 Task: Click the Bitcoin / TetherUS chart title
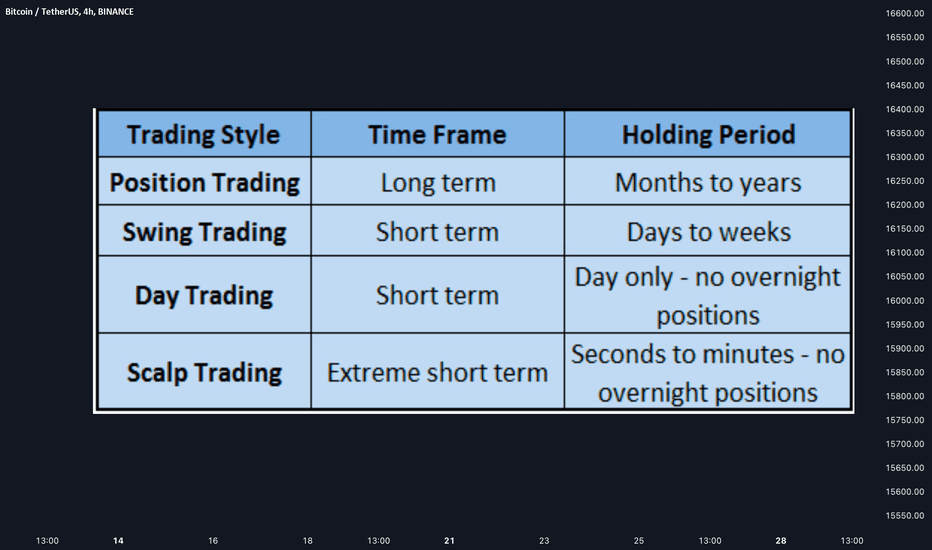70,11
